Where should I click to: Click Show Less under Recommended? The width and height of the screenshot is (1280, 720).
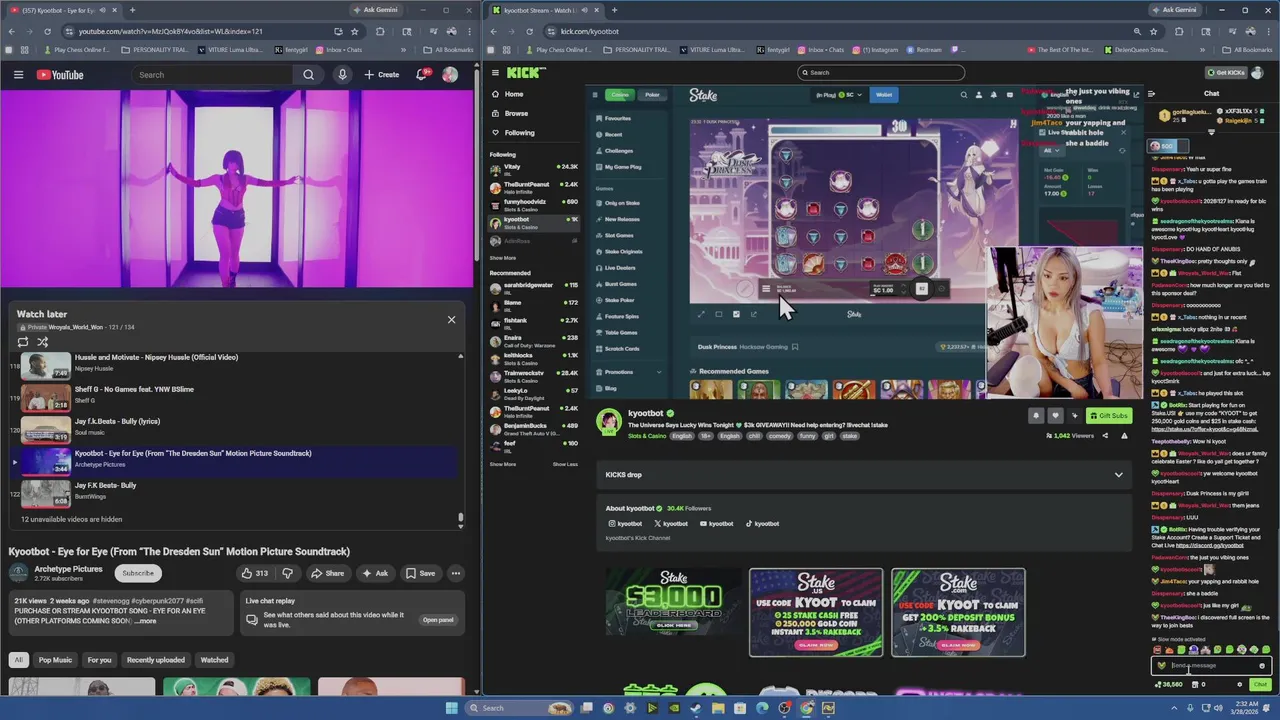coord(565,464)
